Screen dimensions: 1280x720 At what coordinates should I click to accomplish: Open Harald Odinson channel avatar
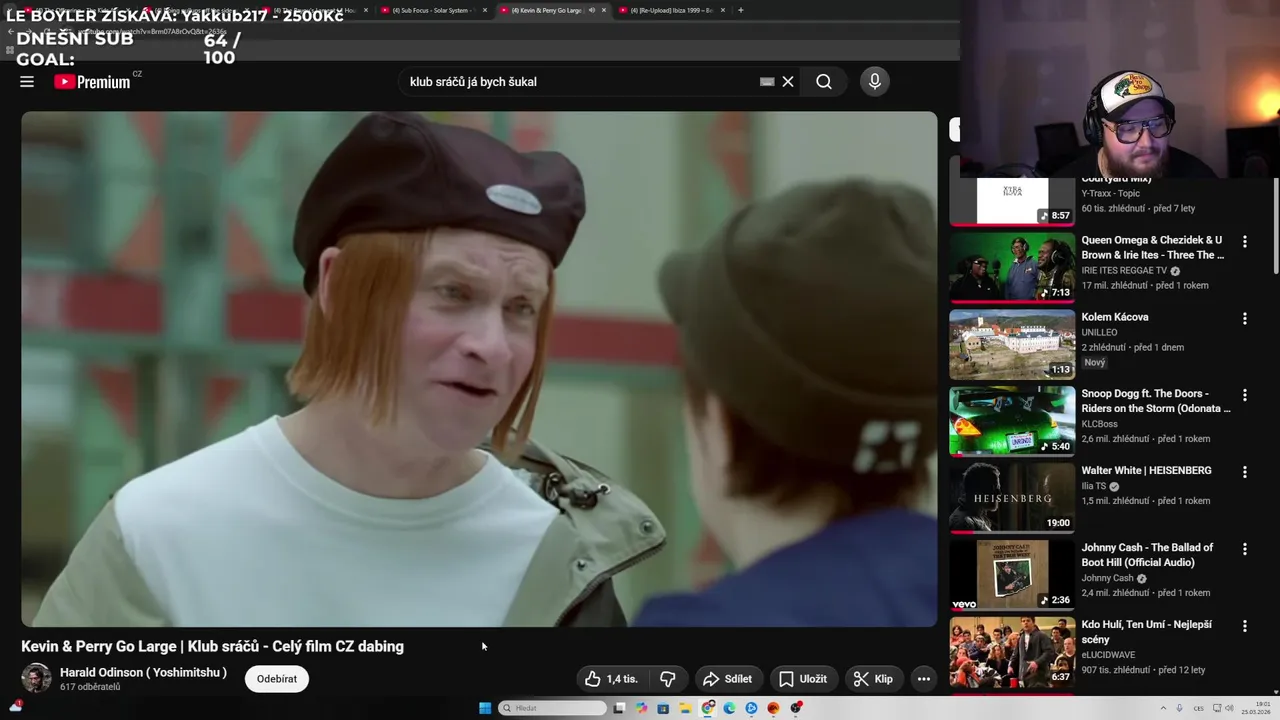click(x=36, y=678)
